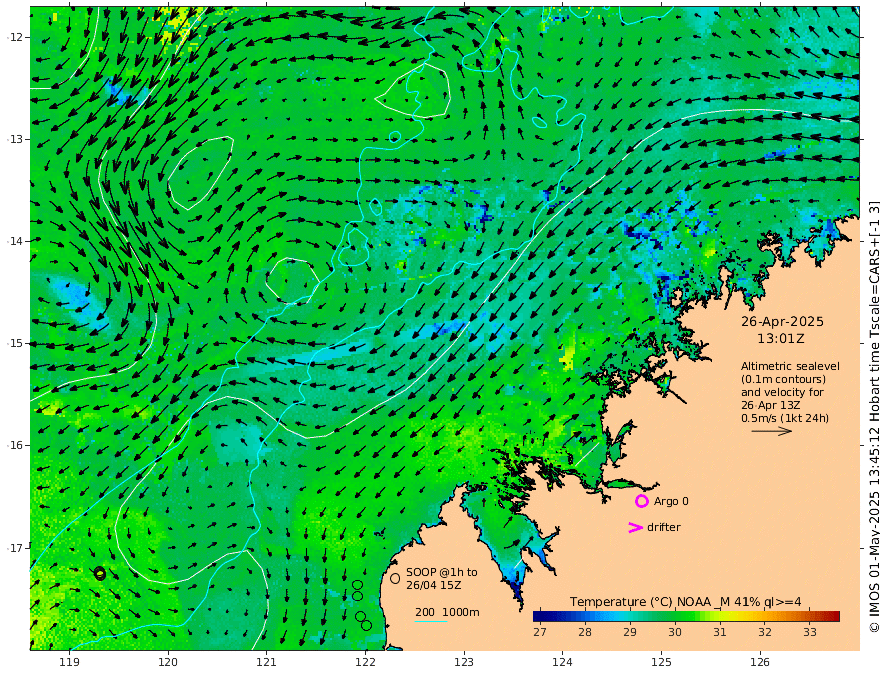The width and height of the screenshot is (880, 680).
Task: Click the '(0.1m contours)' legend line
Action: [783, 379]
